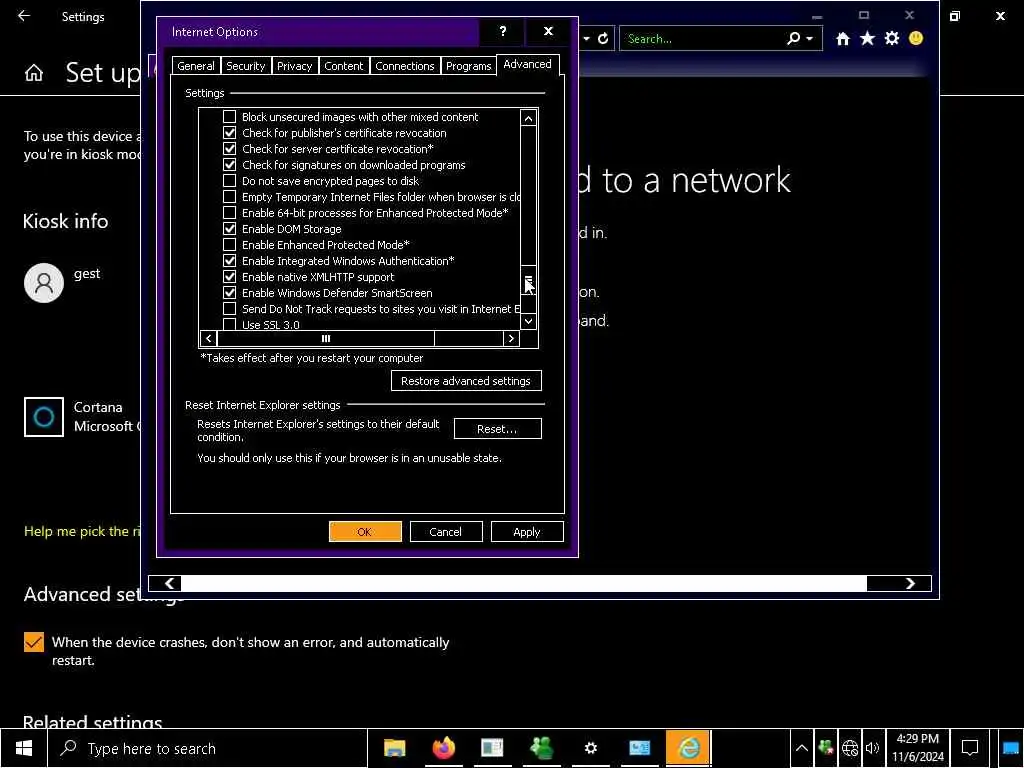1024x768 pixels.
Task: Switch to the Connections tab
Action: tap(404, 66)
